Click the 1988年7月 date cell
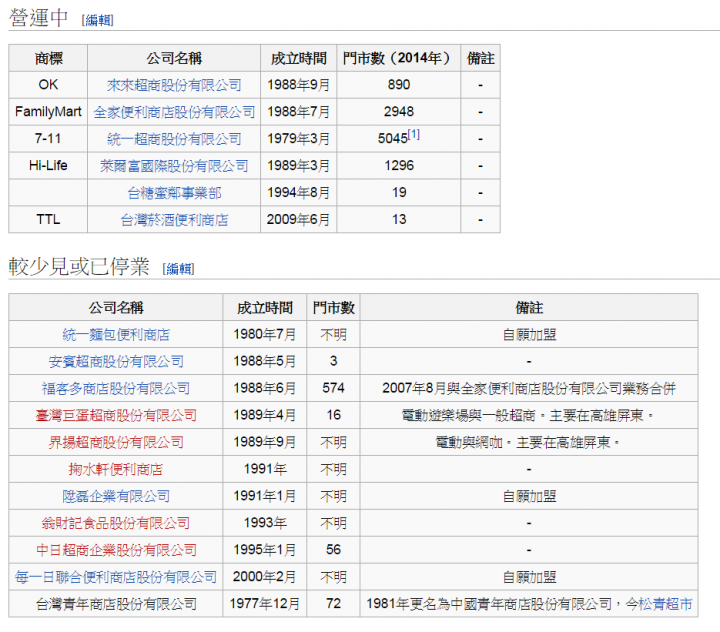The image size is (720, 632). coord(298,112)
